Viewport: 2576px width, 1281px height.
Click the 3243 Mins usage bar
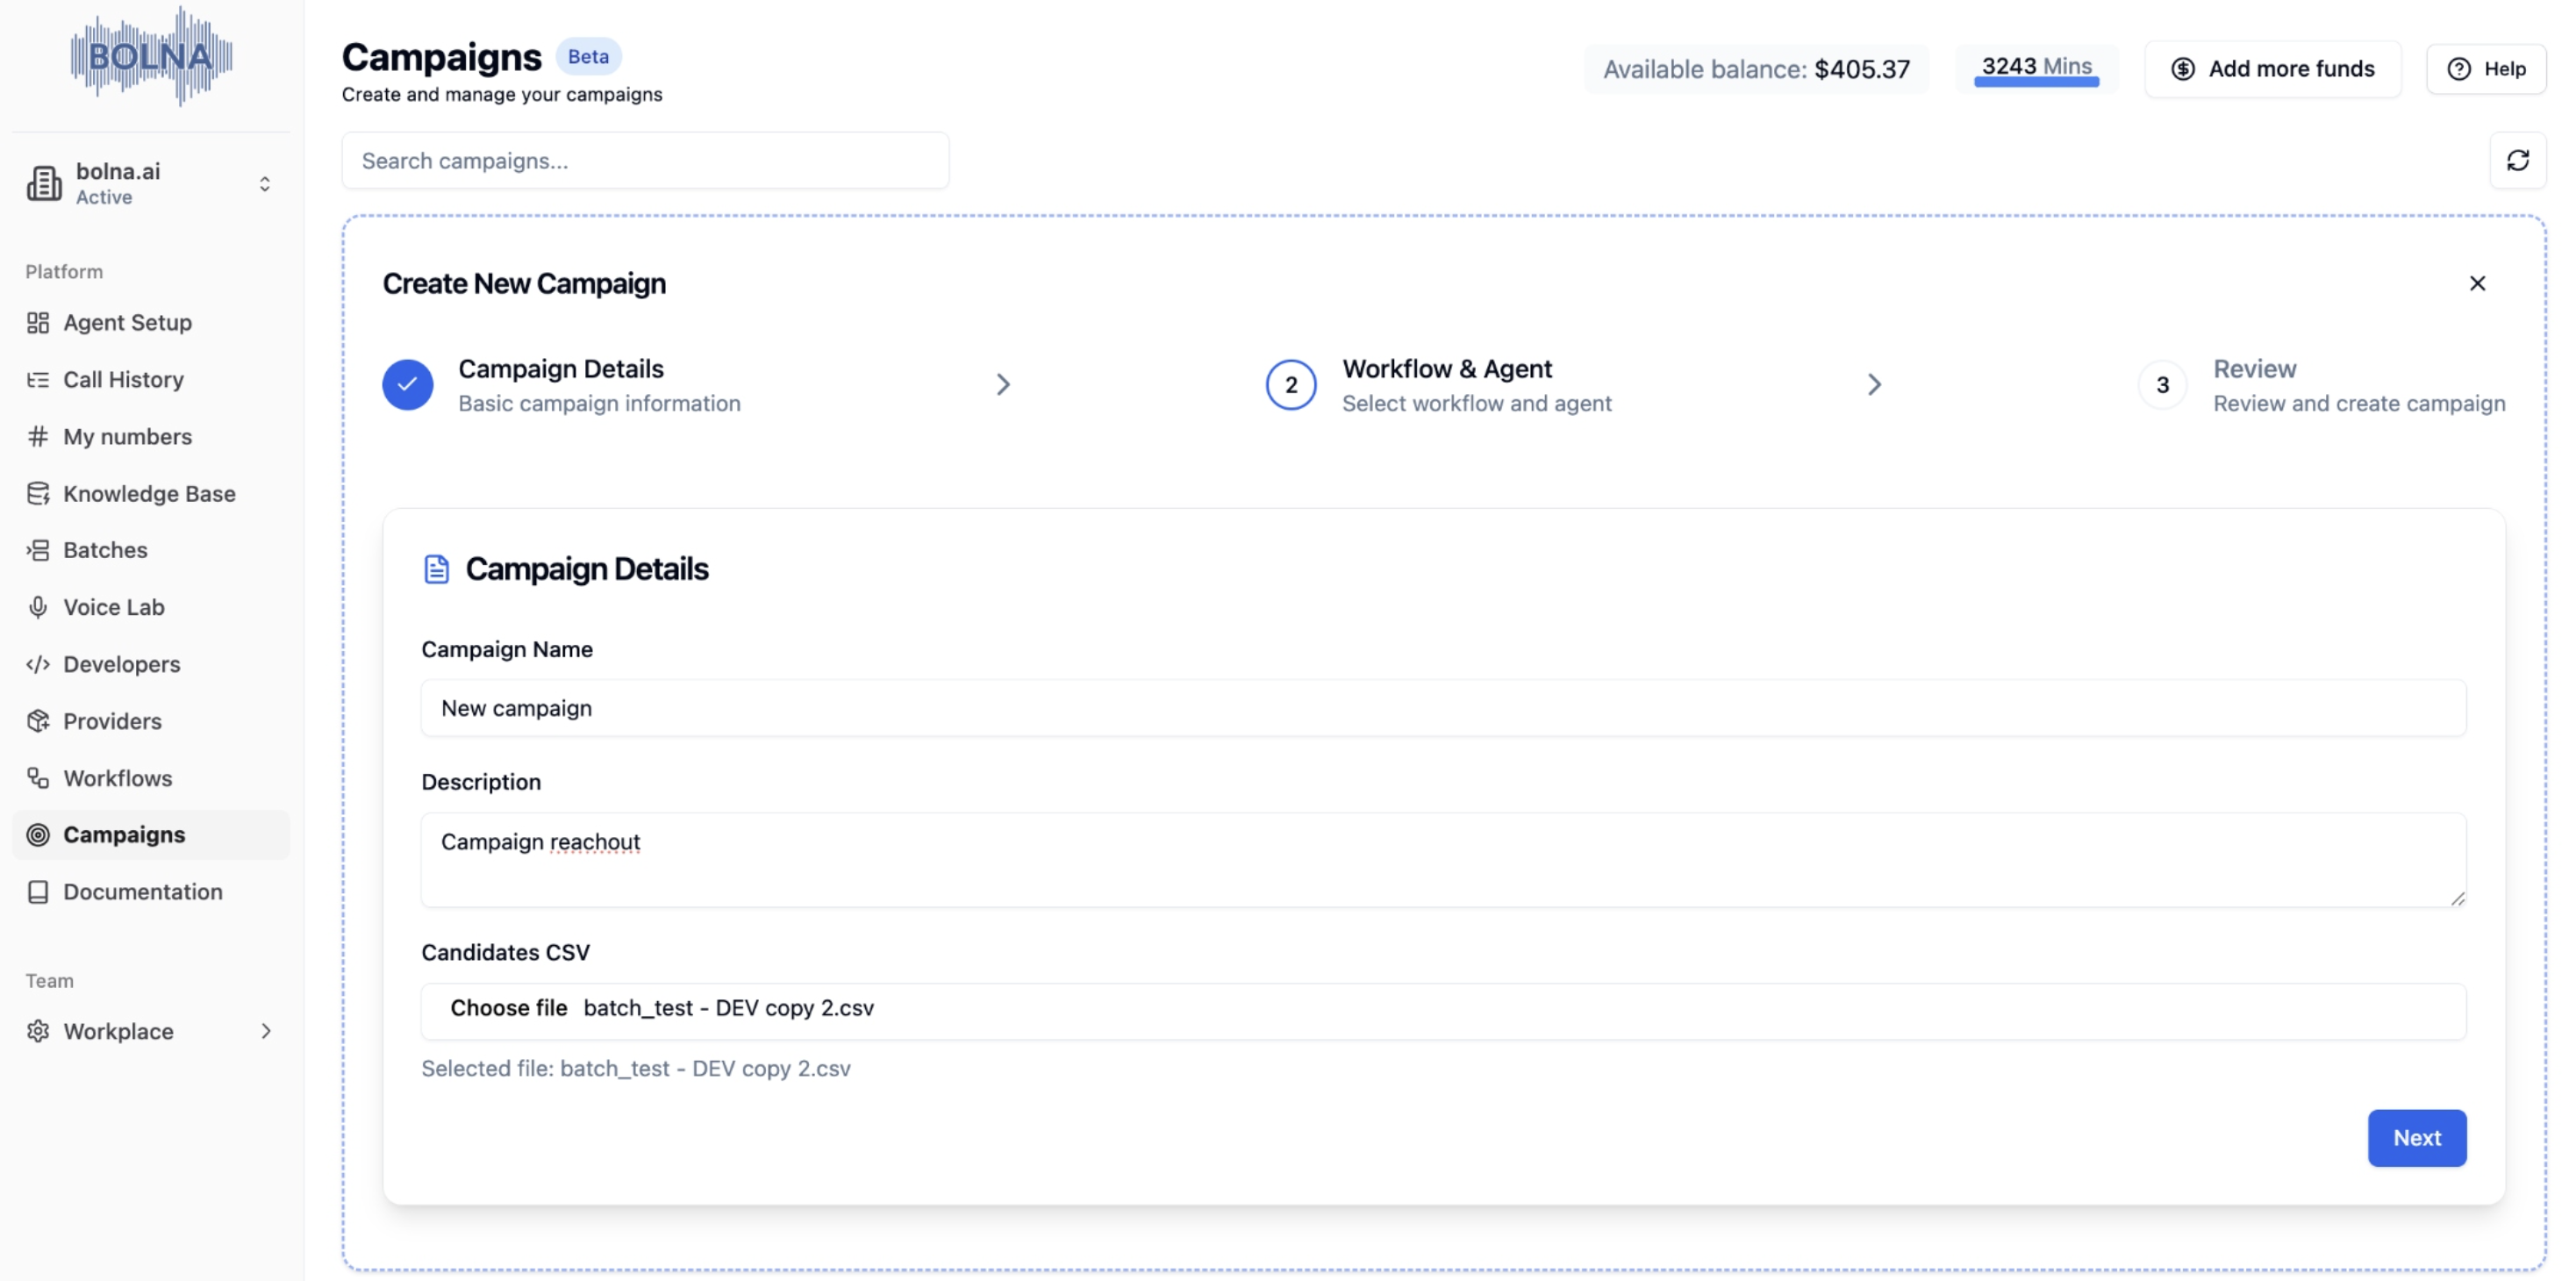[x=2036, y=69]
